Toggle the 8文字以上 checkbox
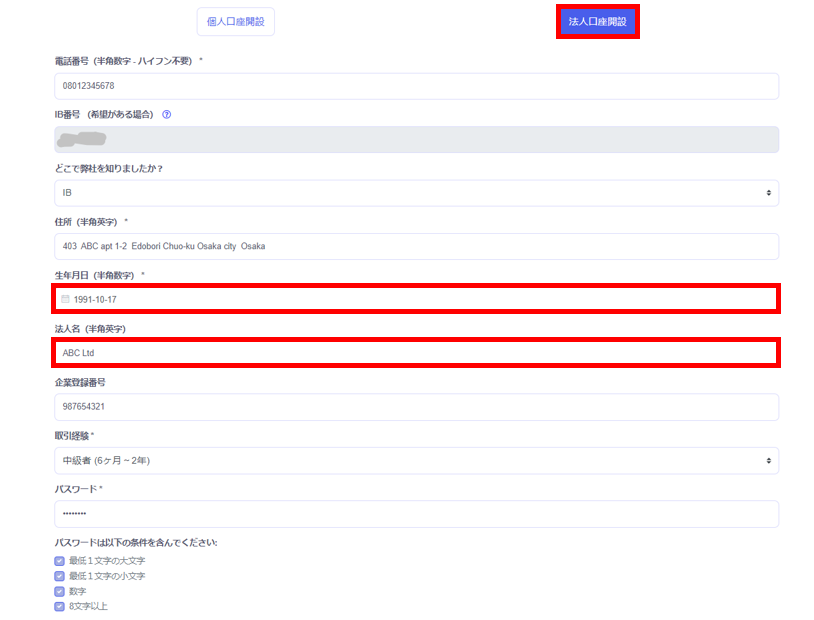Image resolution: width=814 pixels, height=620 pixels. (x=60, y=606)
